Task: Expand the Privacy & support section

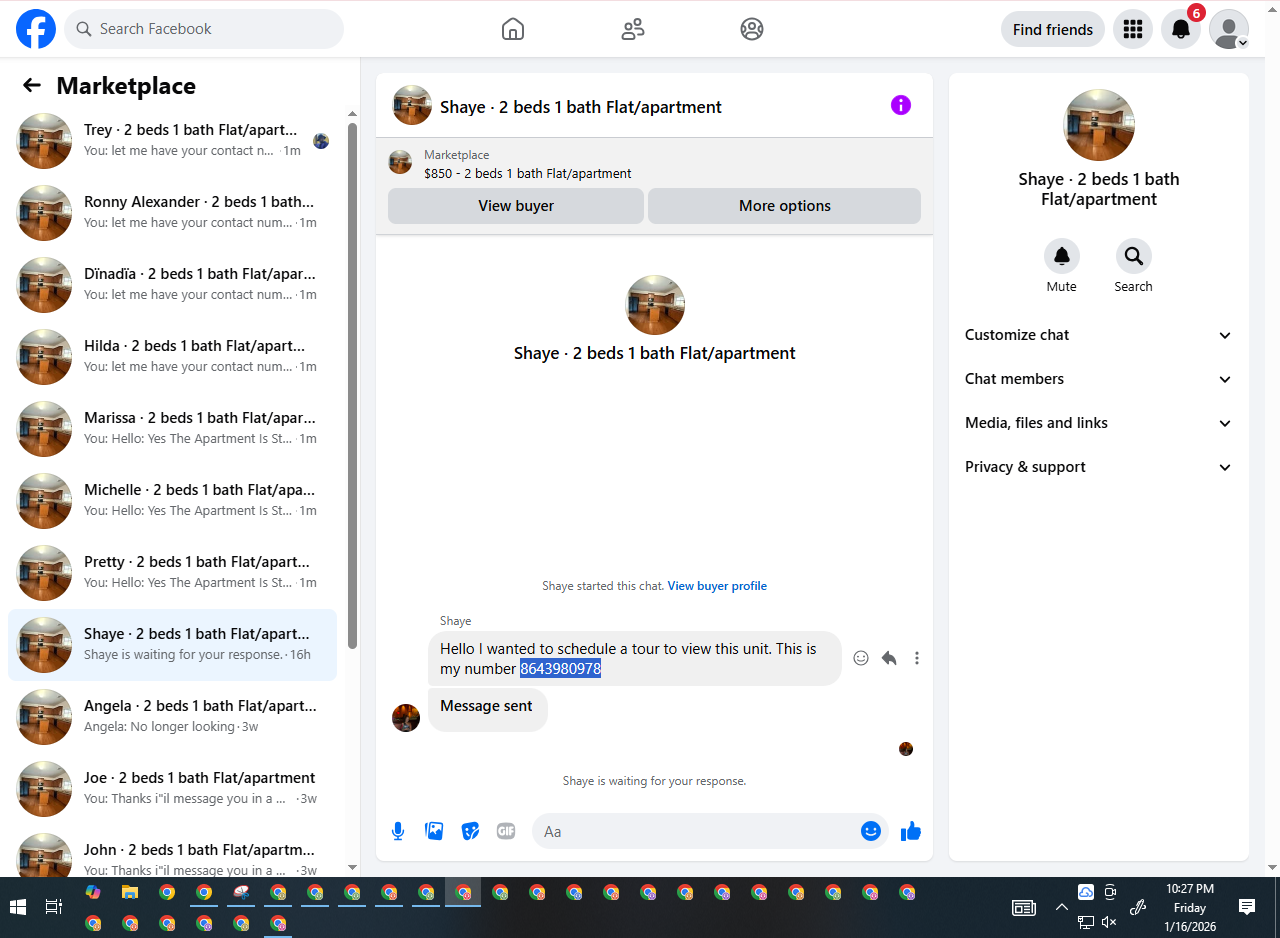Action: coord(1099,467)
